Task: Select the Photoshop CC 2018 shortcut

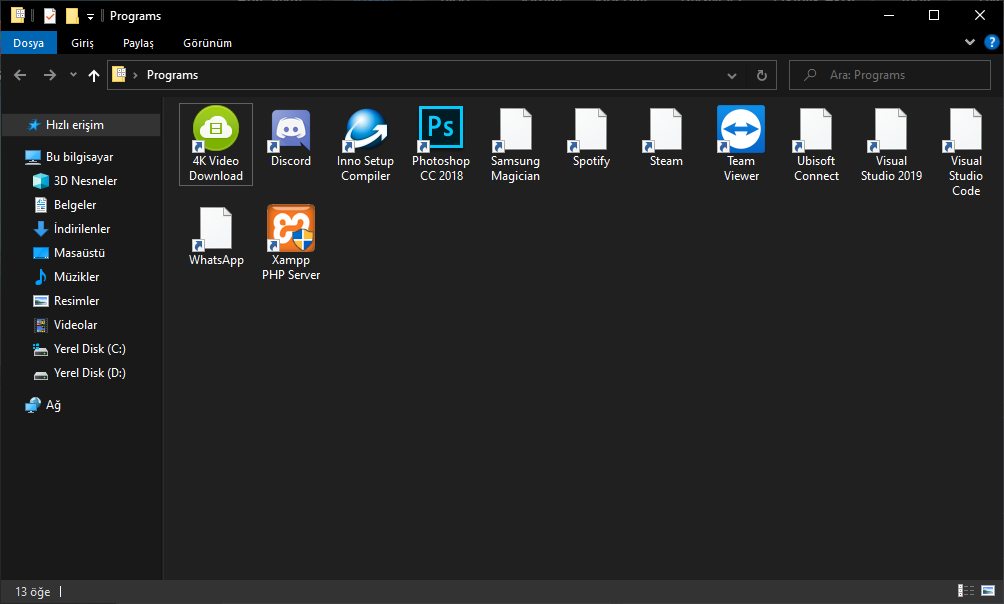Action: point(441,145)
